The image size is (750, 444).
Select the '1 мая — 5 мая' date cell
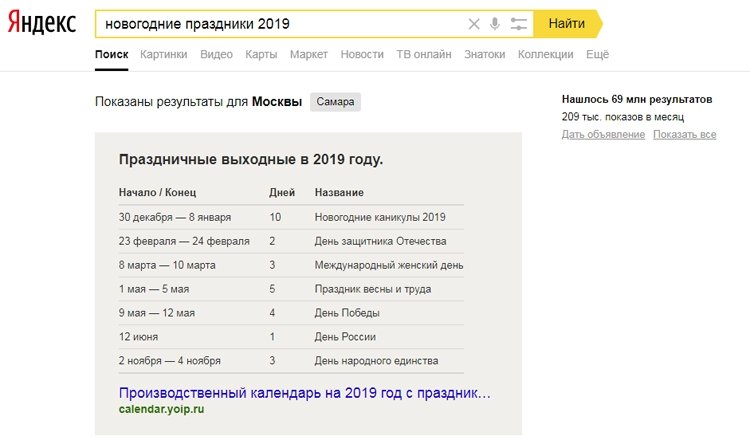[x=154, y=289]
